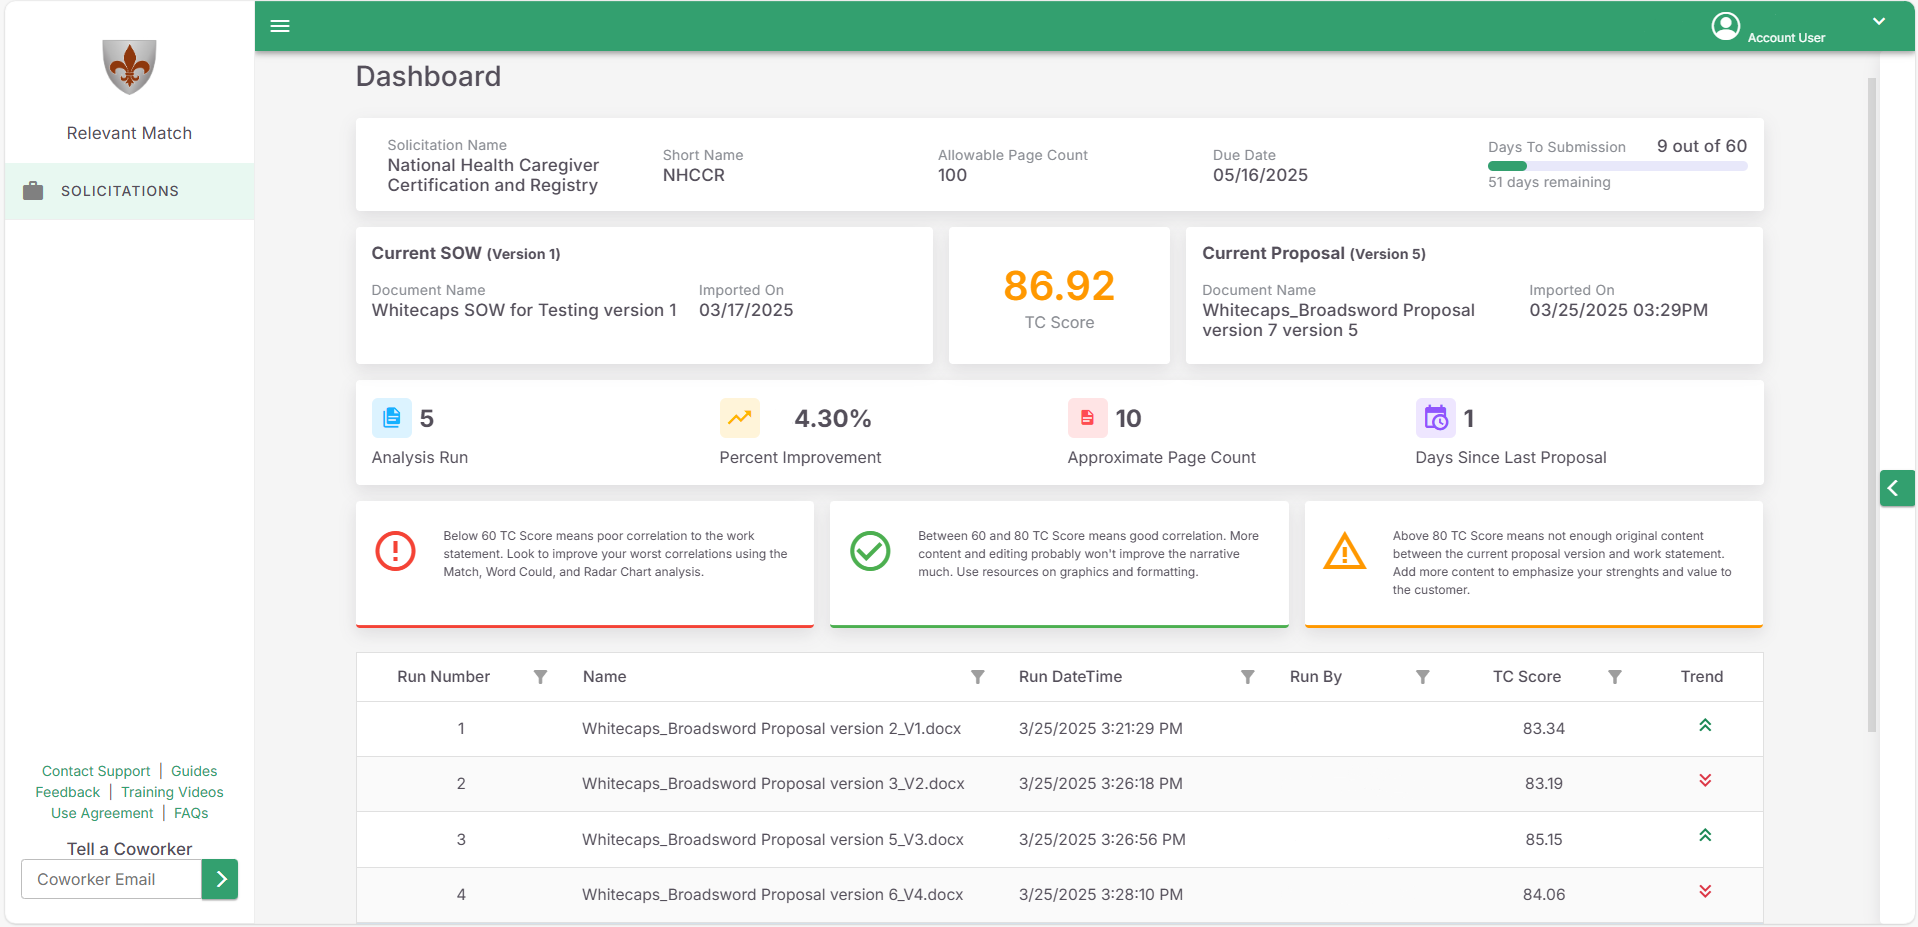The width and height of the screenshot is (1918, 927).
Task: Open the Contact Support link
Action: click(x=96, y=771)
